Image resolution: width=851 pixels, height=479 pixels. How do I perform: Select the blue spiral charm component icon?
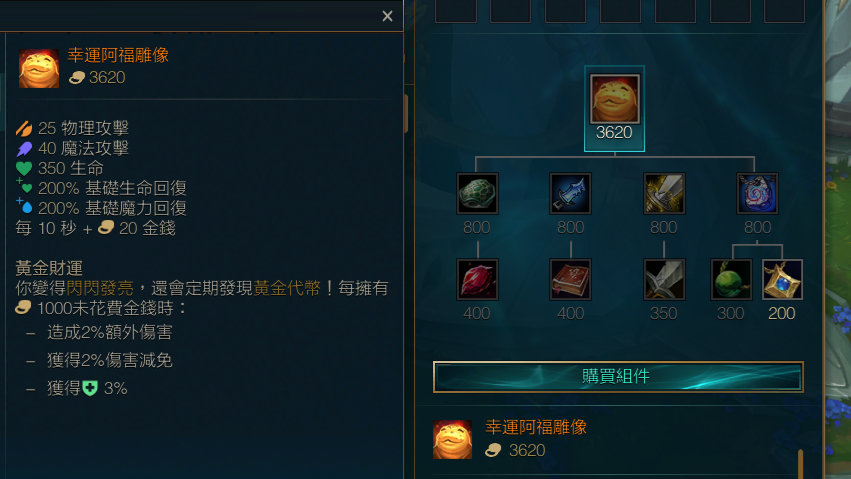pyautogui.click(x=757, y=194)
